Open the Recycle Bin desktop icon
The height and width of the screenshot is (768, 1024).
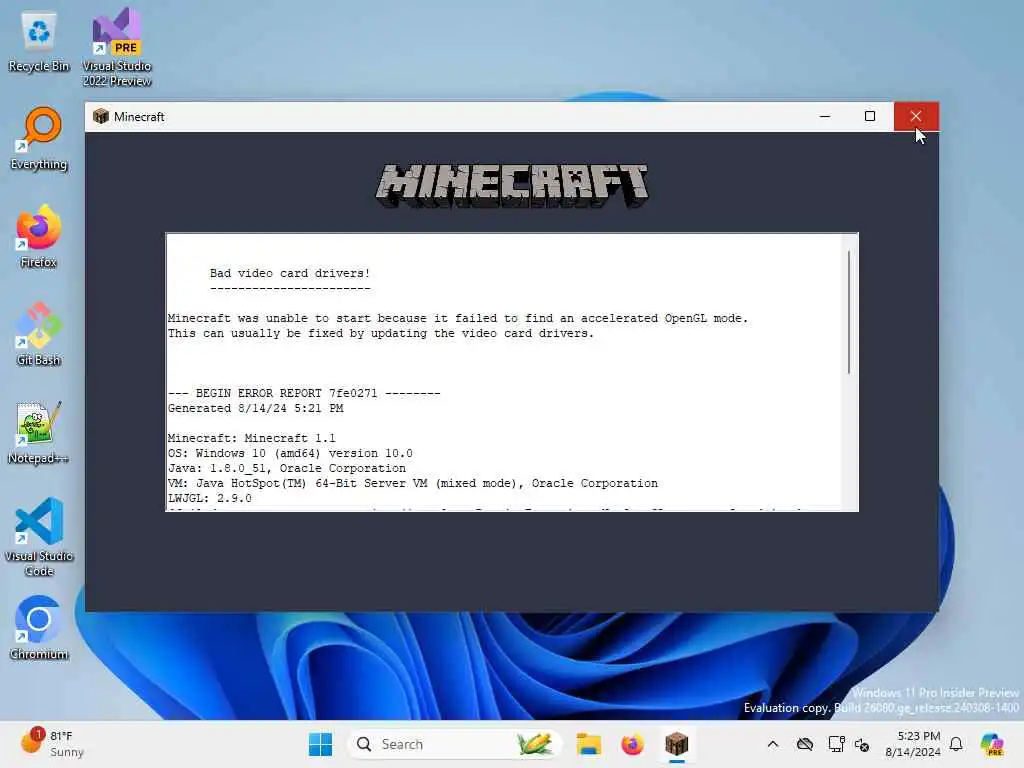tap(39, 42)
